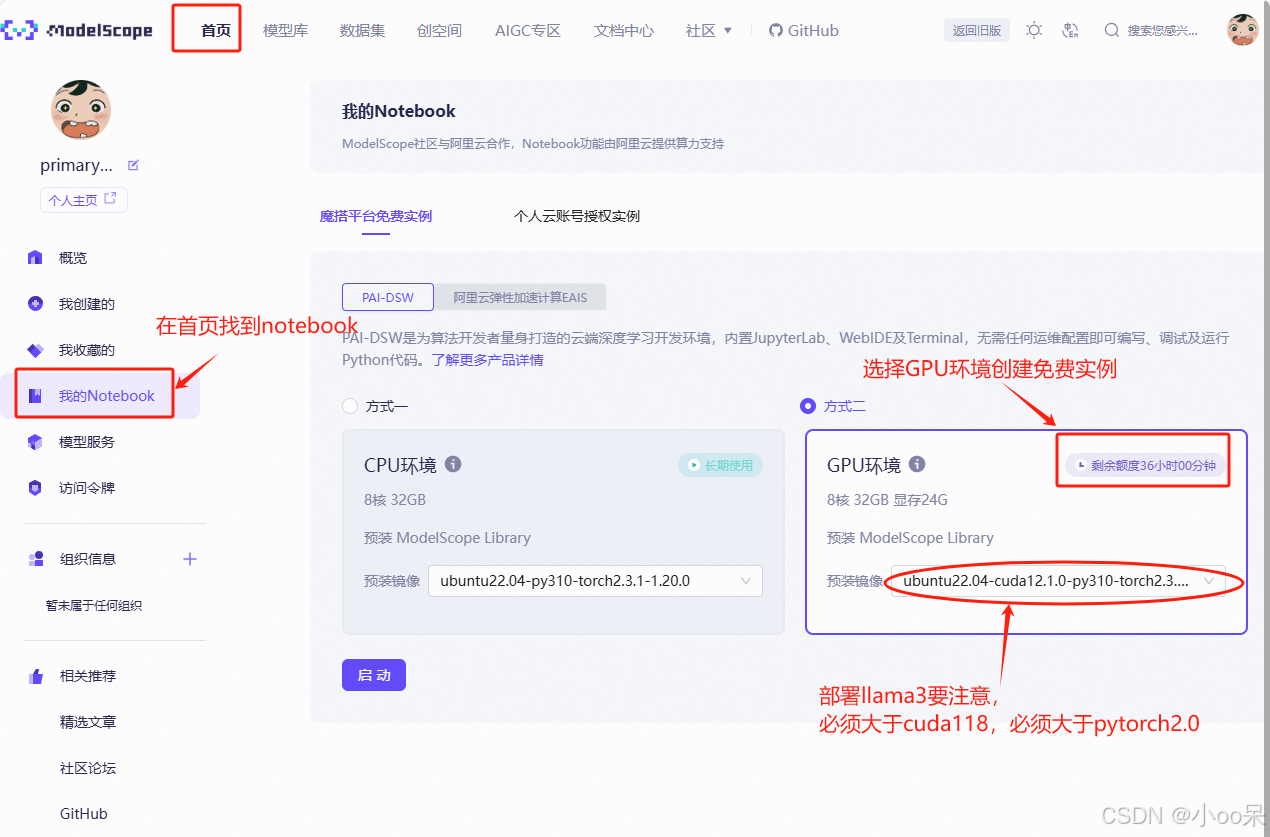Toggle the light/dark theme sun icon
1270x837 pixels.
[x=1034, y=30]
